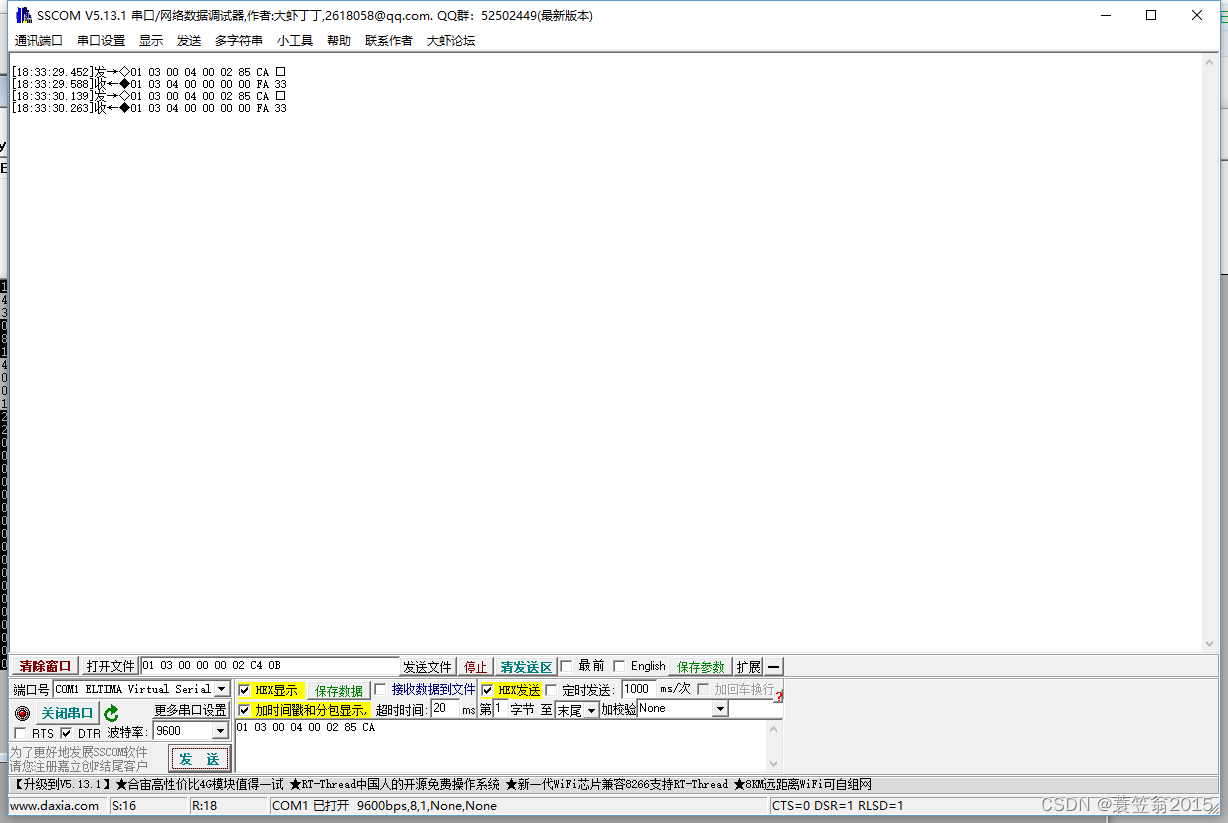Click the 保存数据 button
This screenshot has height=823, width=1228.
pos(339,690)
